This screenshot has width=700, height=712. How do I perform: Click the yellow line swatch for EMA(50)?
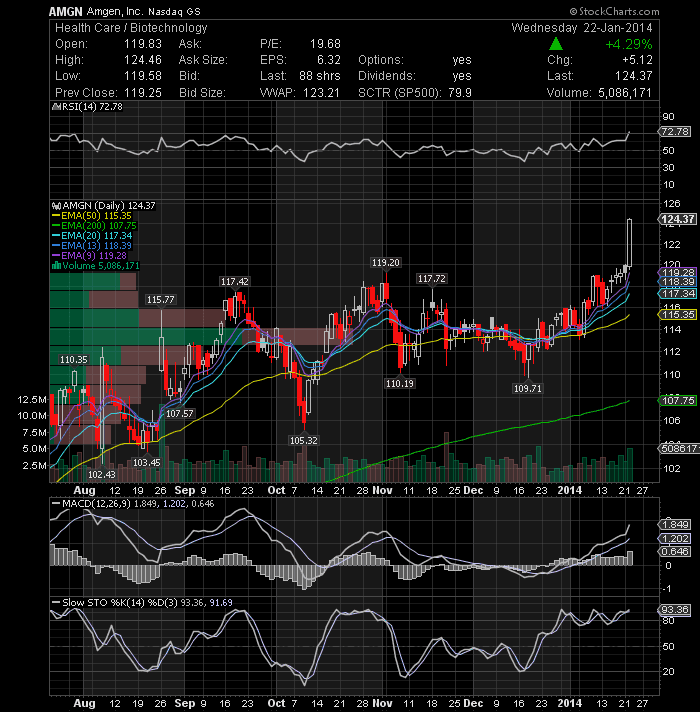pyautogui.click(x=56, y=216)
